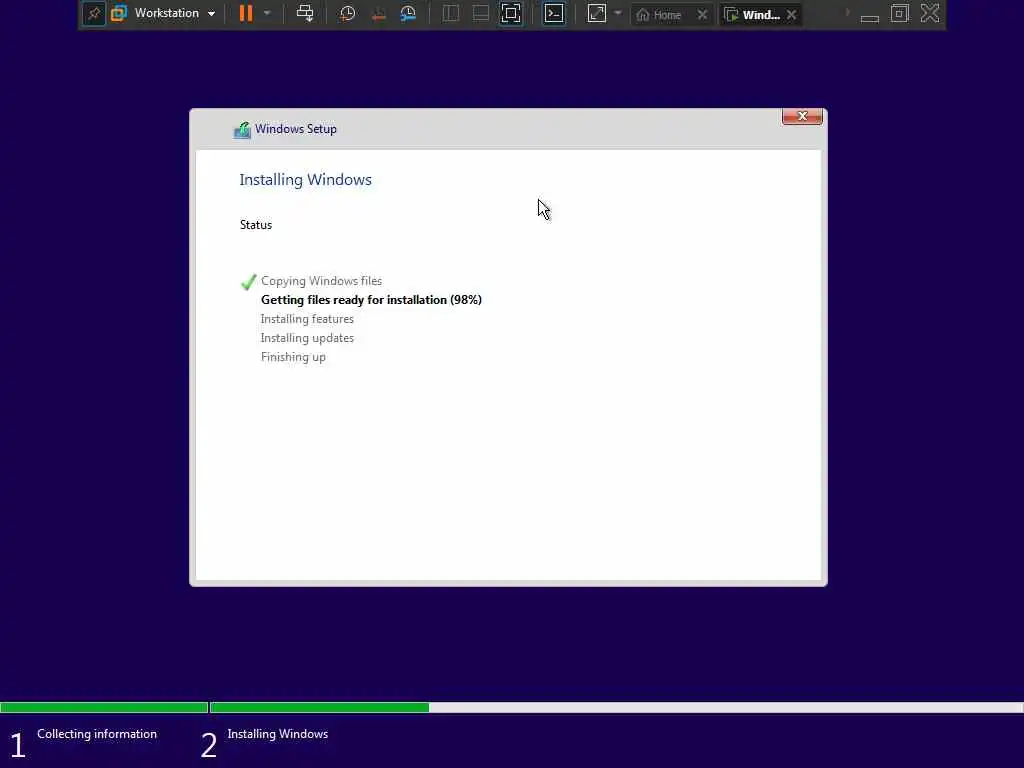Click the 'Installing features' step
The width and height of the screenshot is (1024, 768).
(307, 319)
